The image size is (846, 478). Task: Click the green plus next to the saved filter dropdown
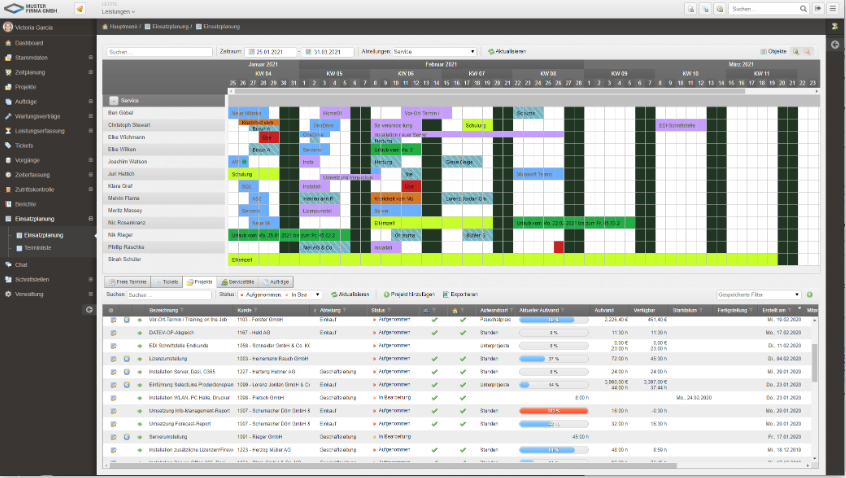coord(810,295)
